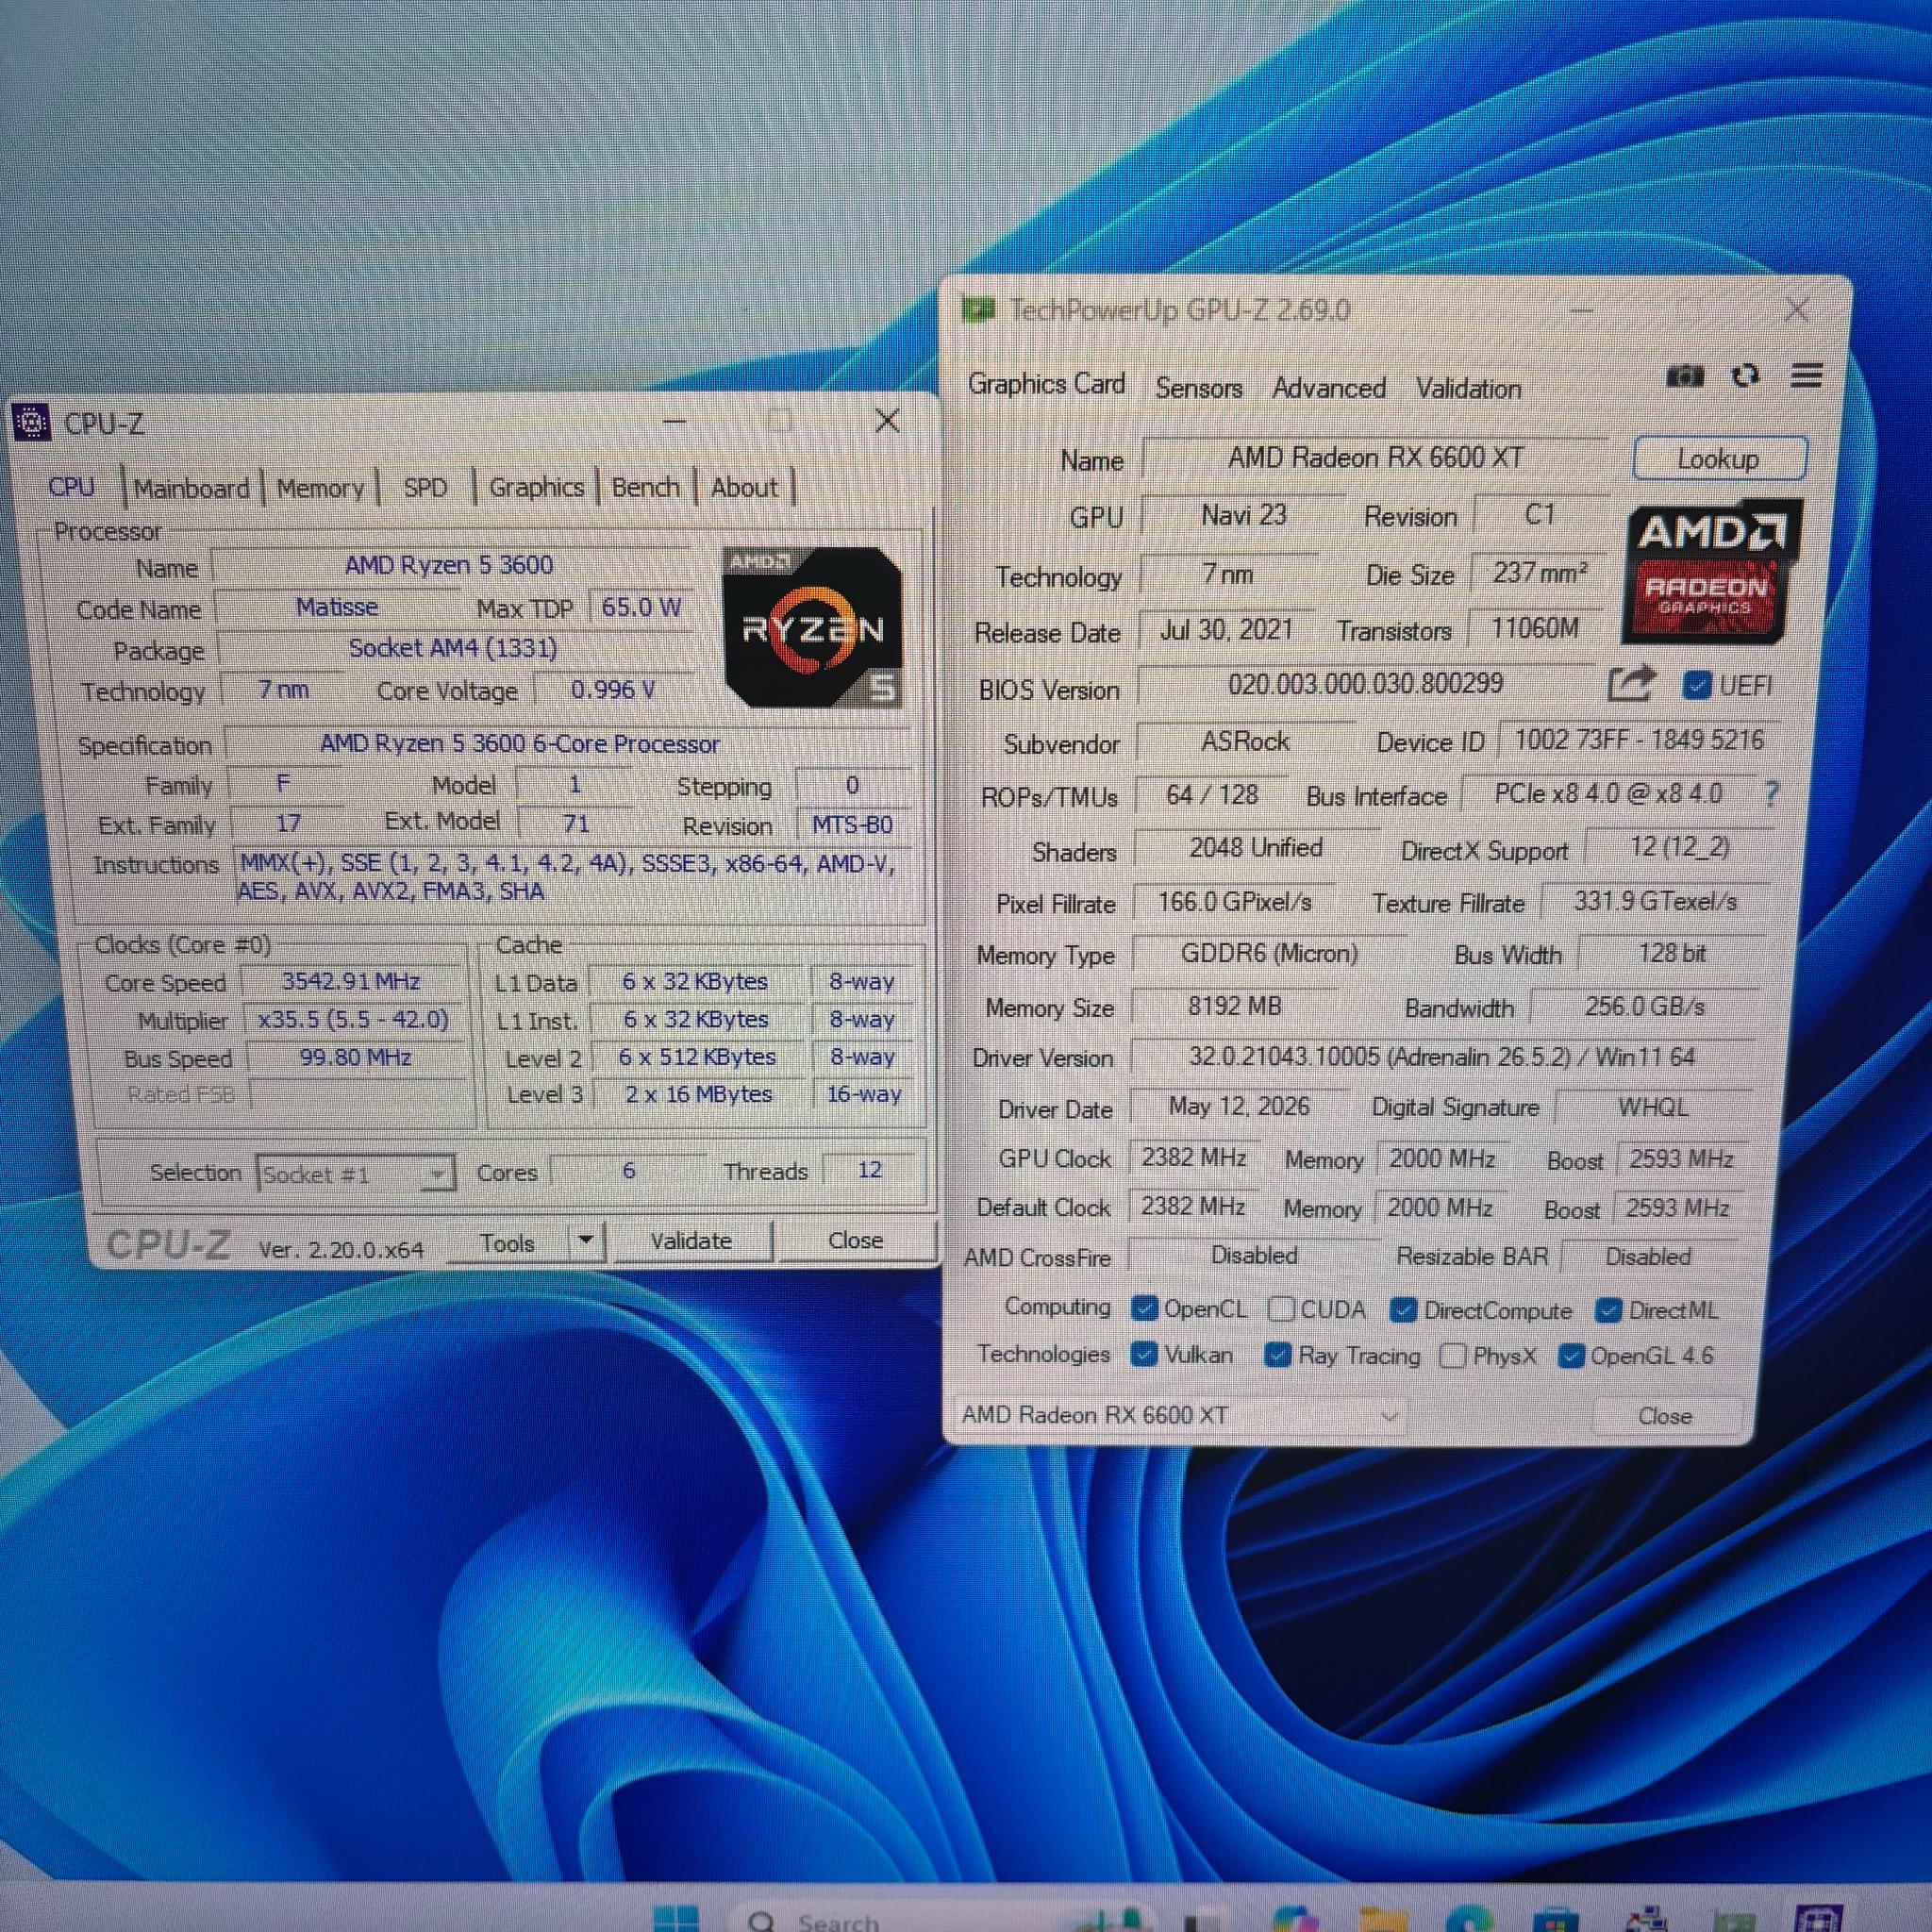Open the Tools dropdown arrow in CPU-Z
This screenshot has width=1932, height=1932.
pyautogui.click(x=586, y=1241)
